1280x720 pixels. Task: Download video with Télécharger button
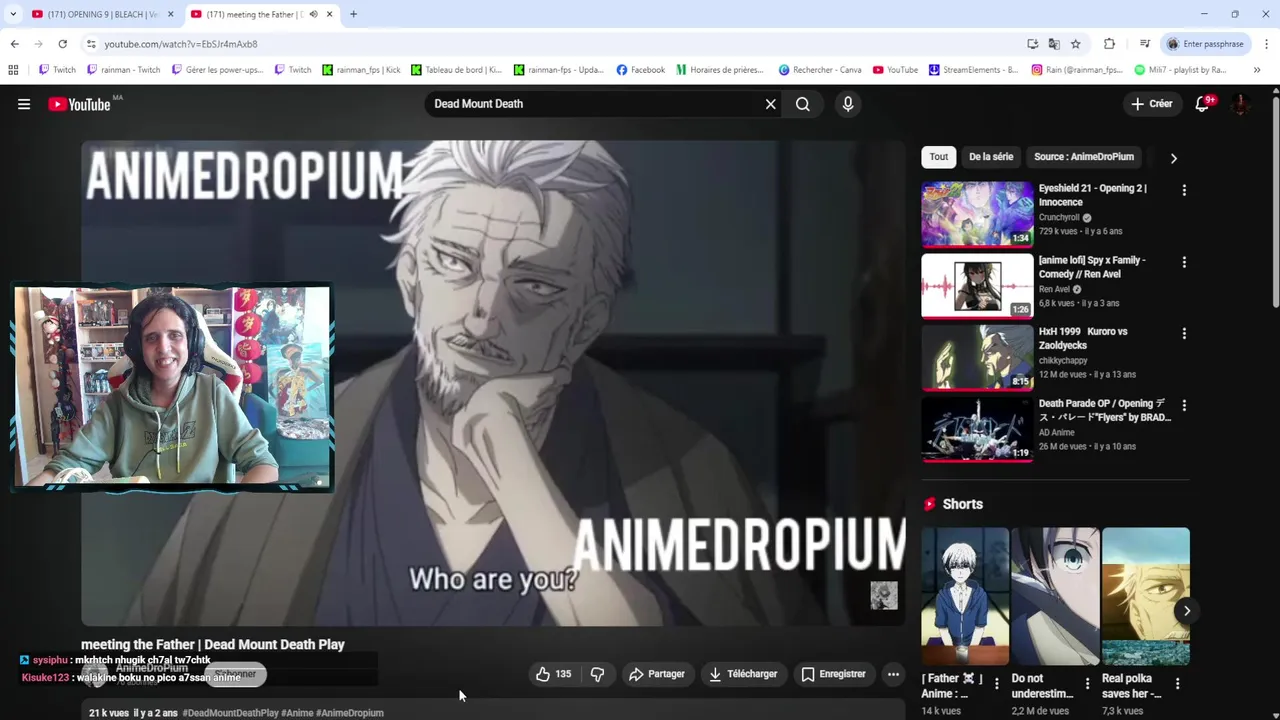pos(743,674)
